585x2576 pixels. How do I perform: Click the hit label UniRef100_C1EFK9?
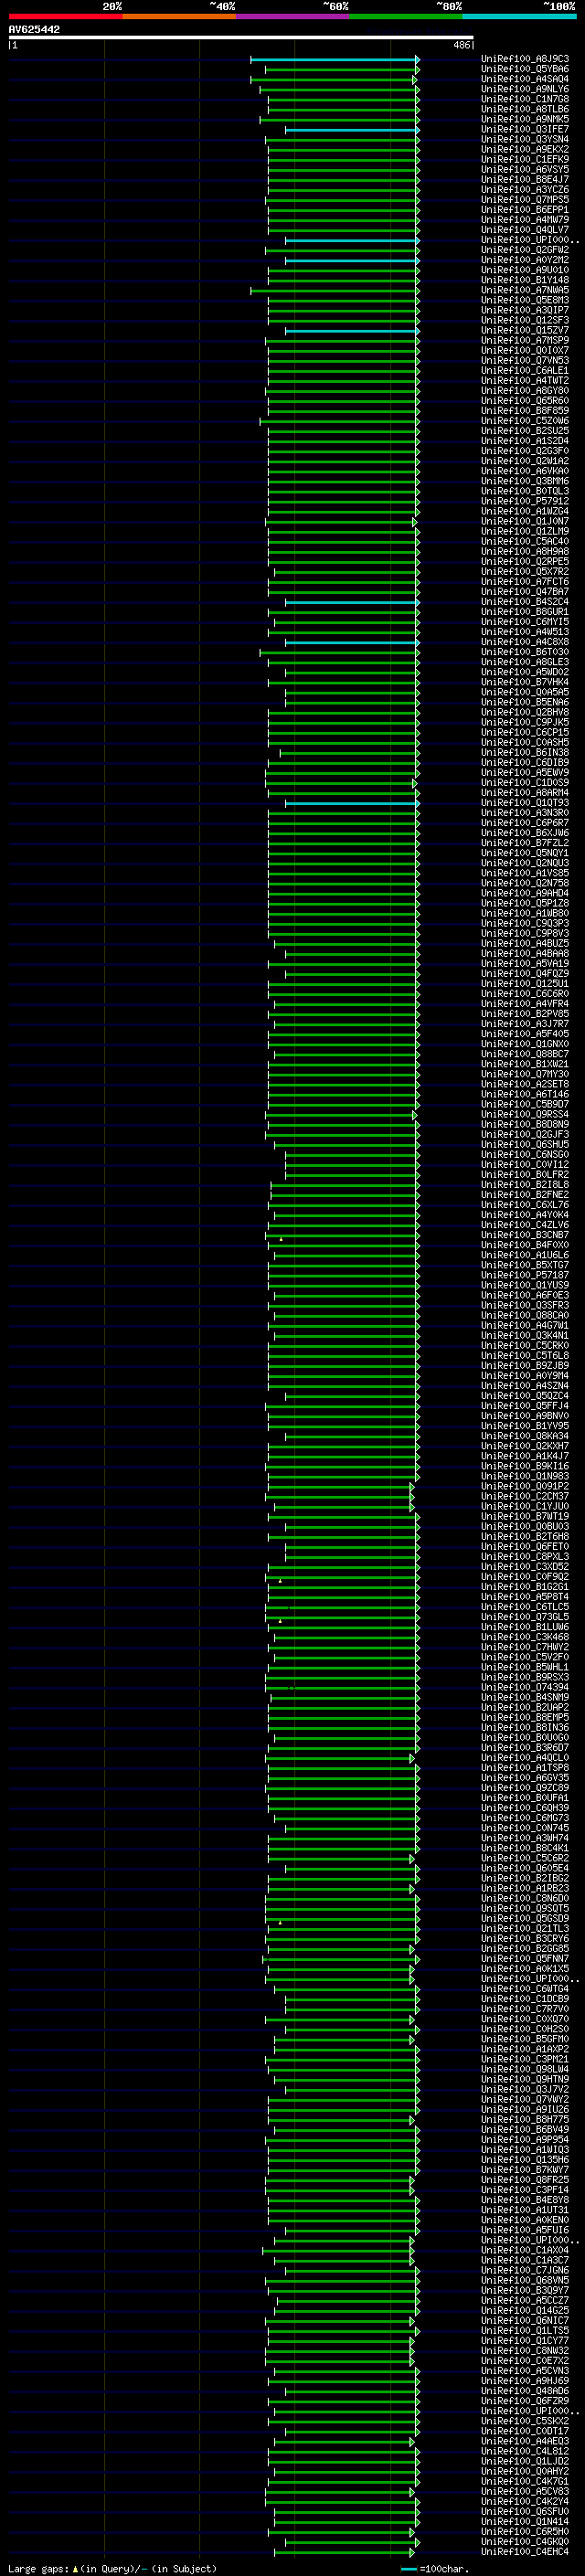(x=525, y=159)
